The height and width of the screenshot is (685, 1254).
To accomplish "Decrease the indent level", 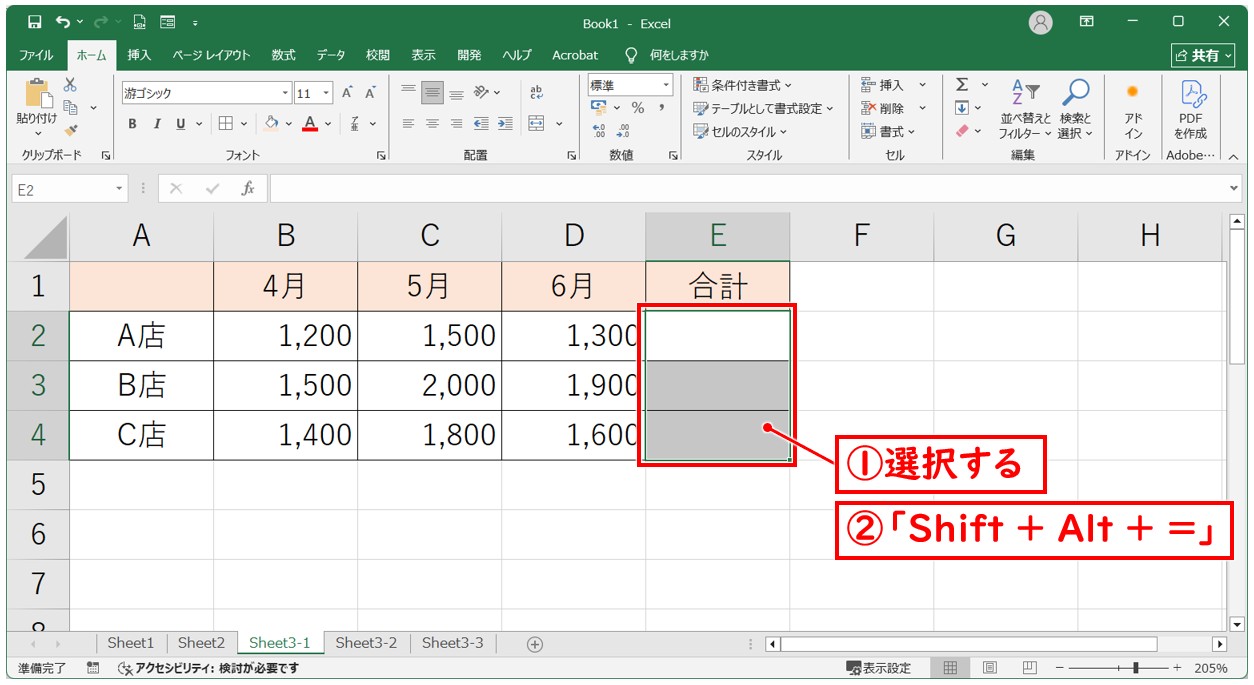I will click(x=481, y=123).
